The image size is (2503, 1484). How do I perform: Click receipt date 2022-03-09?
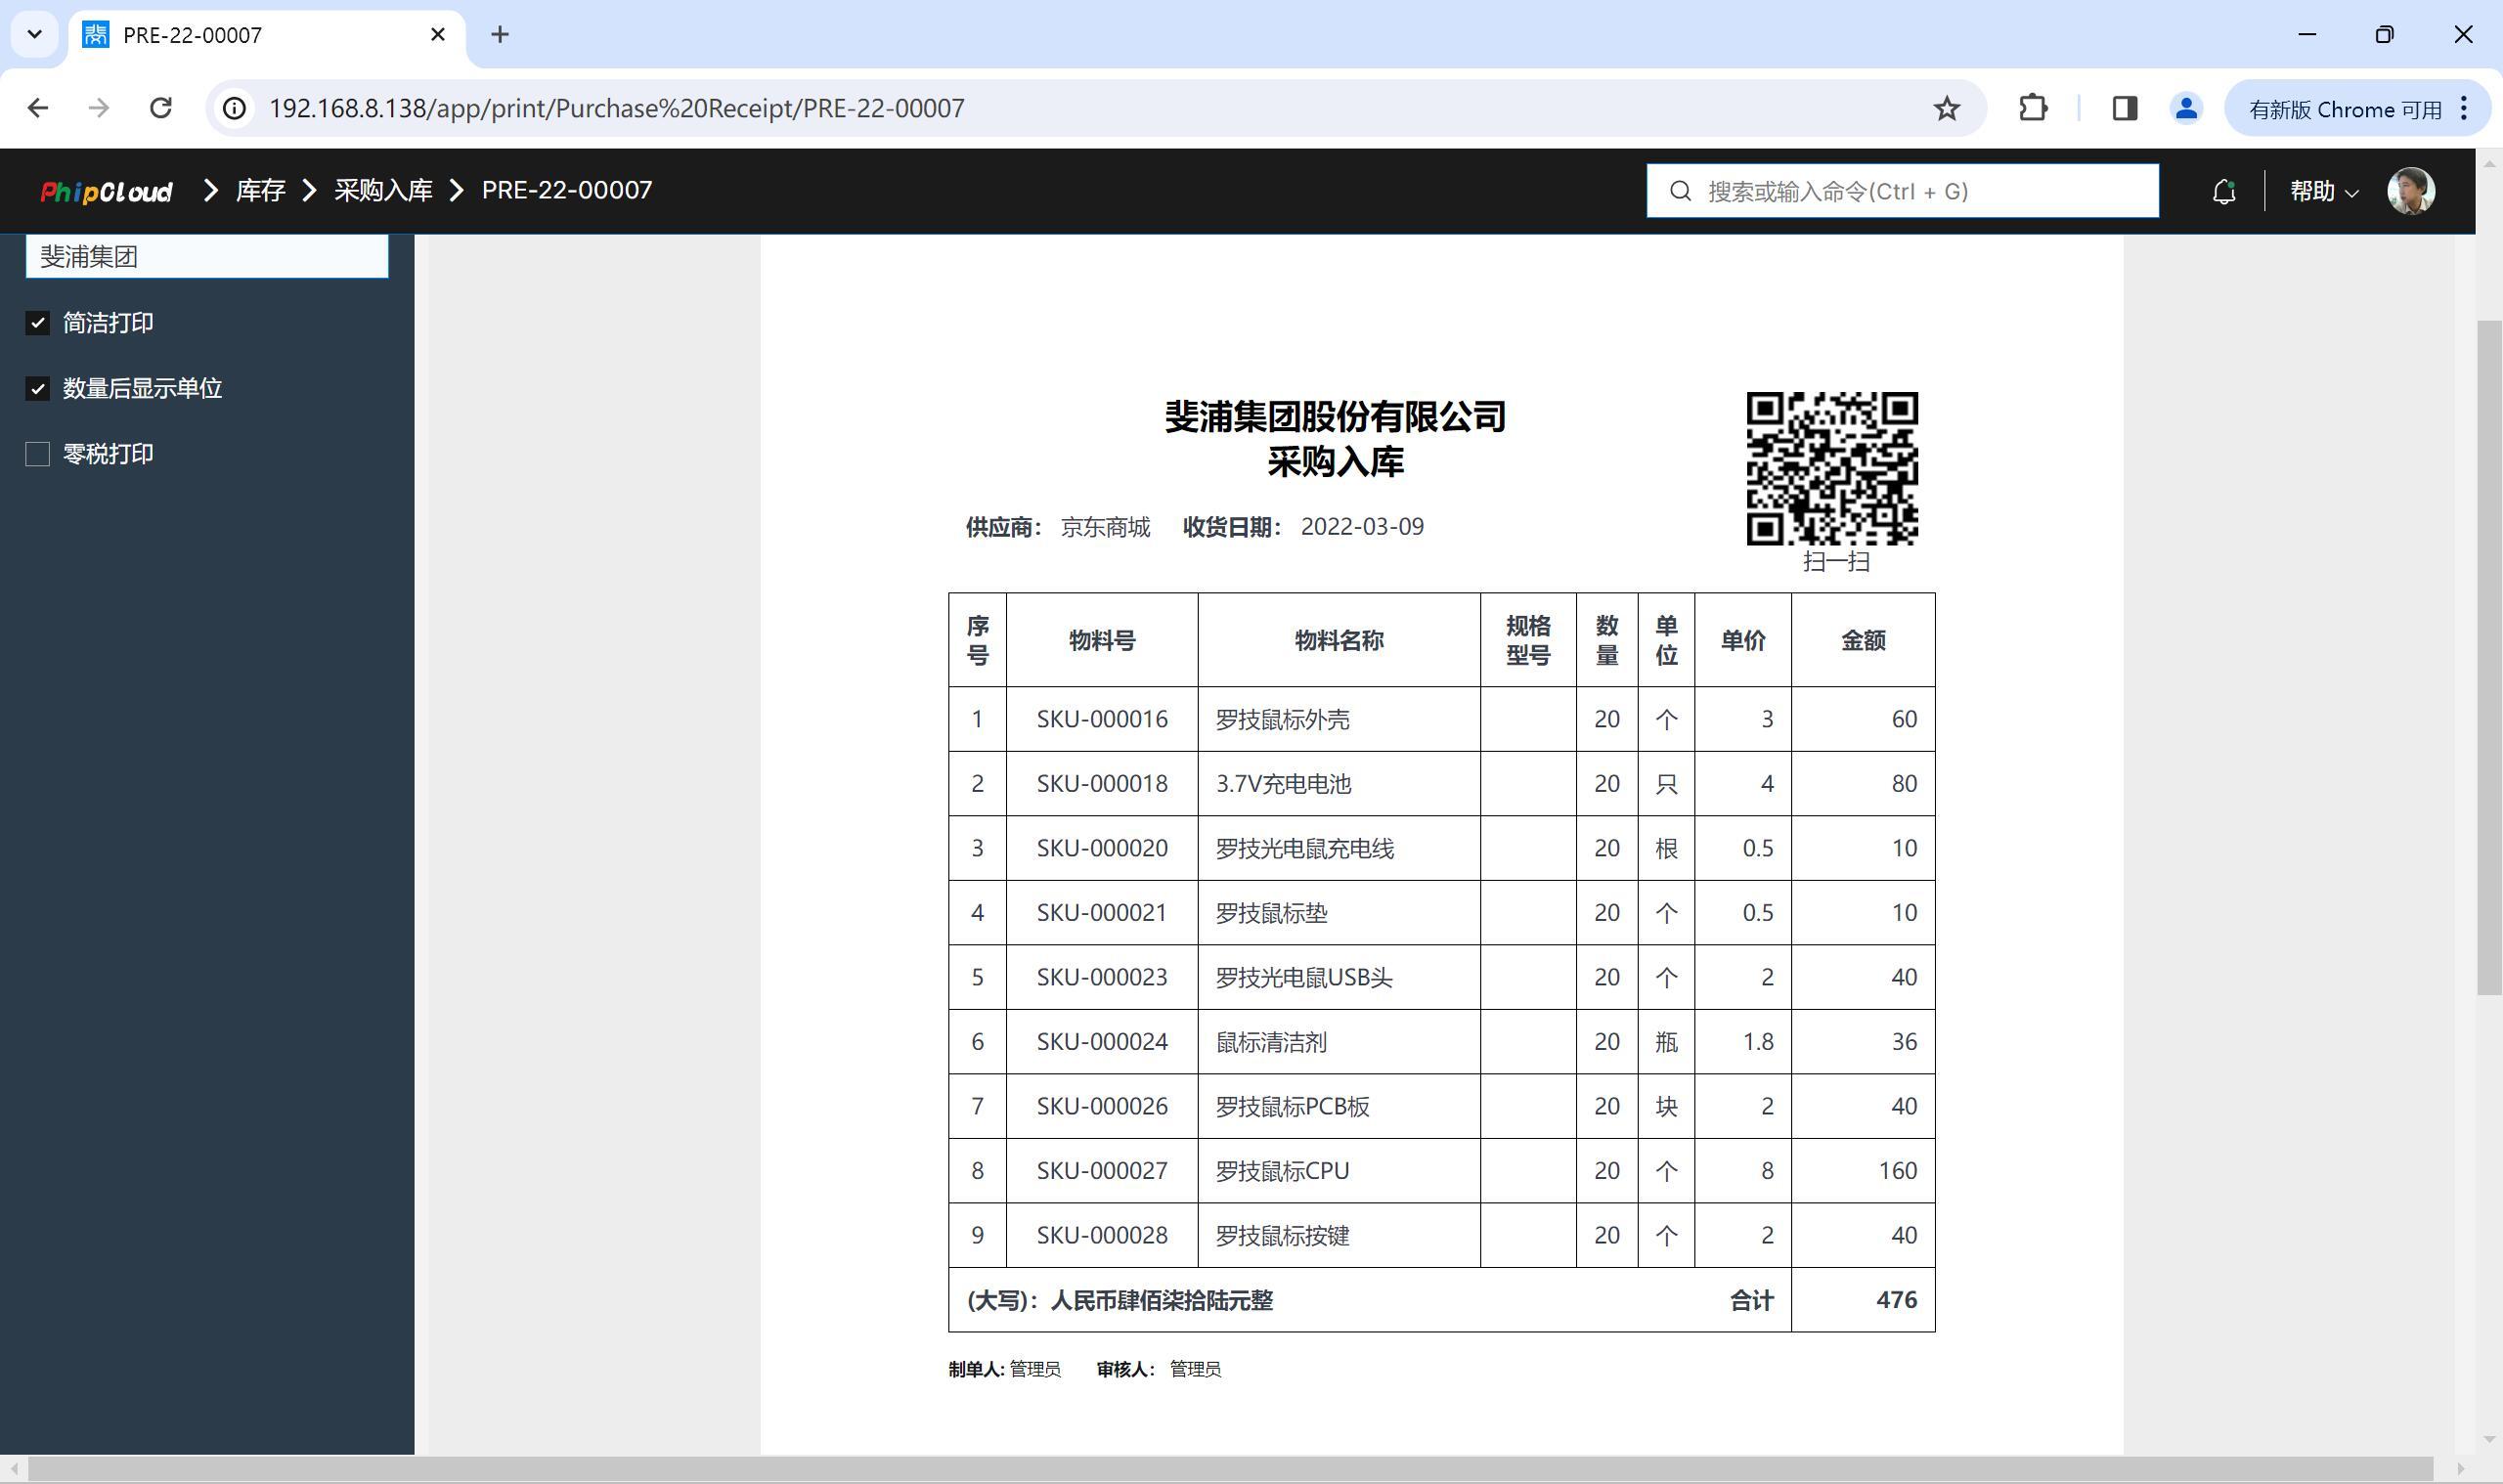(x=1362, y=527)
